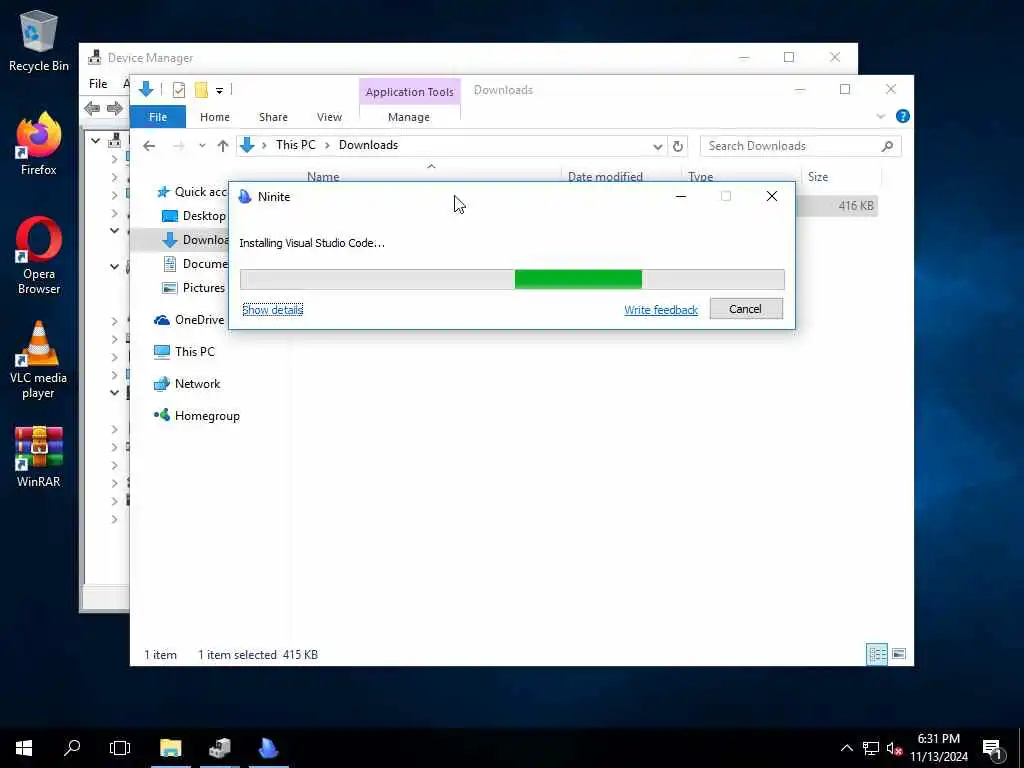This screenshot has width=1024, height=768.
Task: Open WinRAR desktop shortcut
Action: 39,456
